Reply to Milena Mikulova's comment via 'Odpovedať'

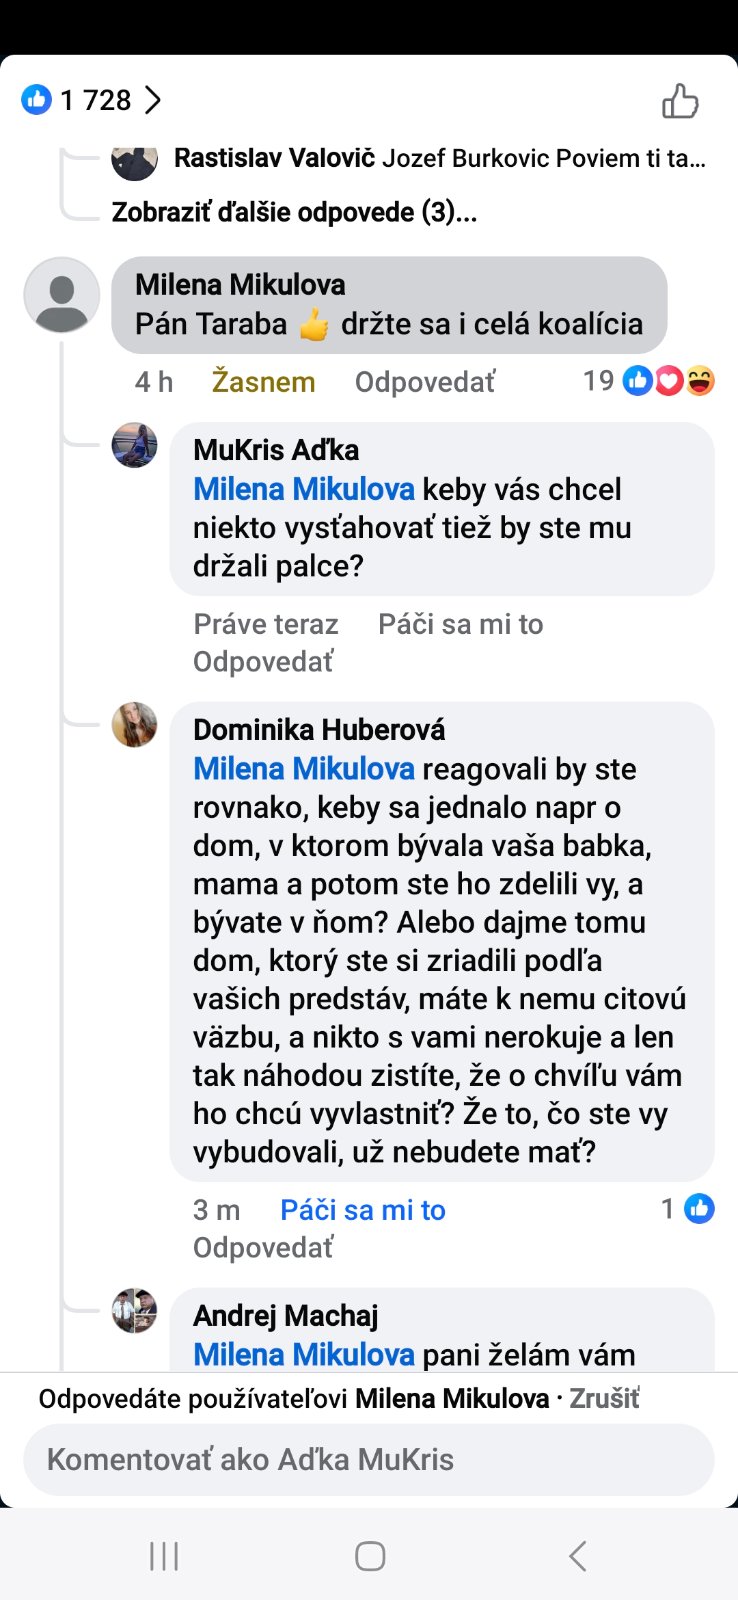point(424,382)
